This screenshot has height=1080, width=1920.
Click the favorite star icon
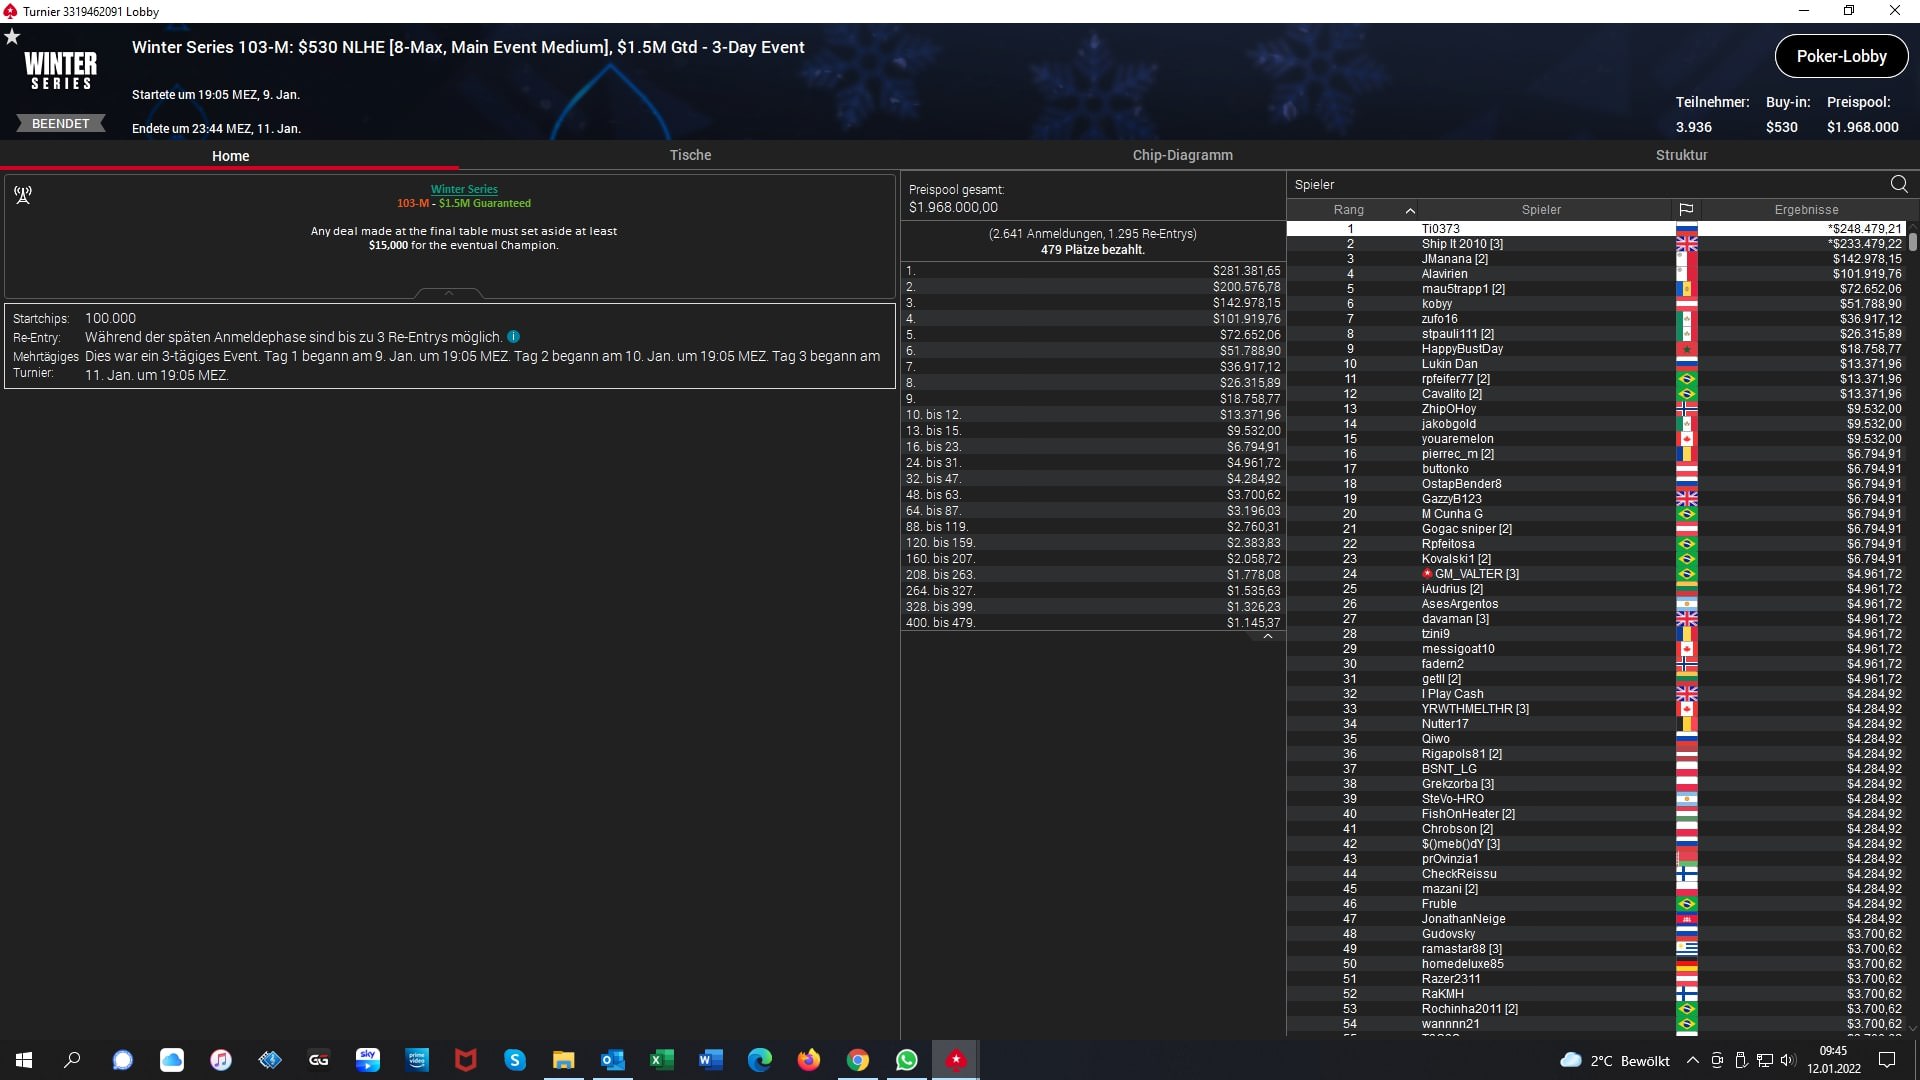coord(12,37)
